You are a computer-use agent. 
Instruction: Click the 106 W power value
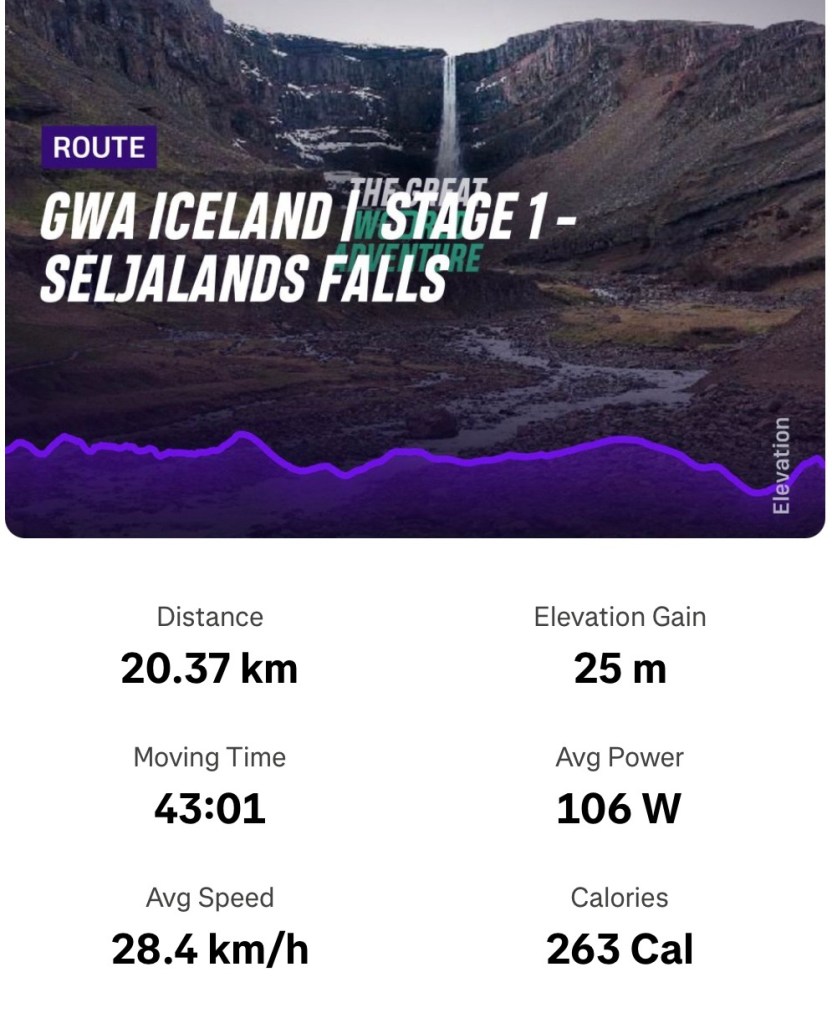pos(620,809)
